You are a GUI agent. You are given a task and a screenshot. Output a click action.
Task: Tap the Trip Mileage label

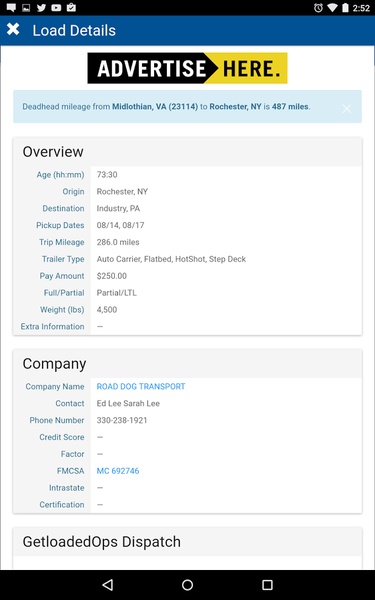tap(61, 242)
